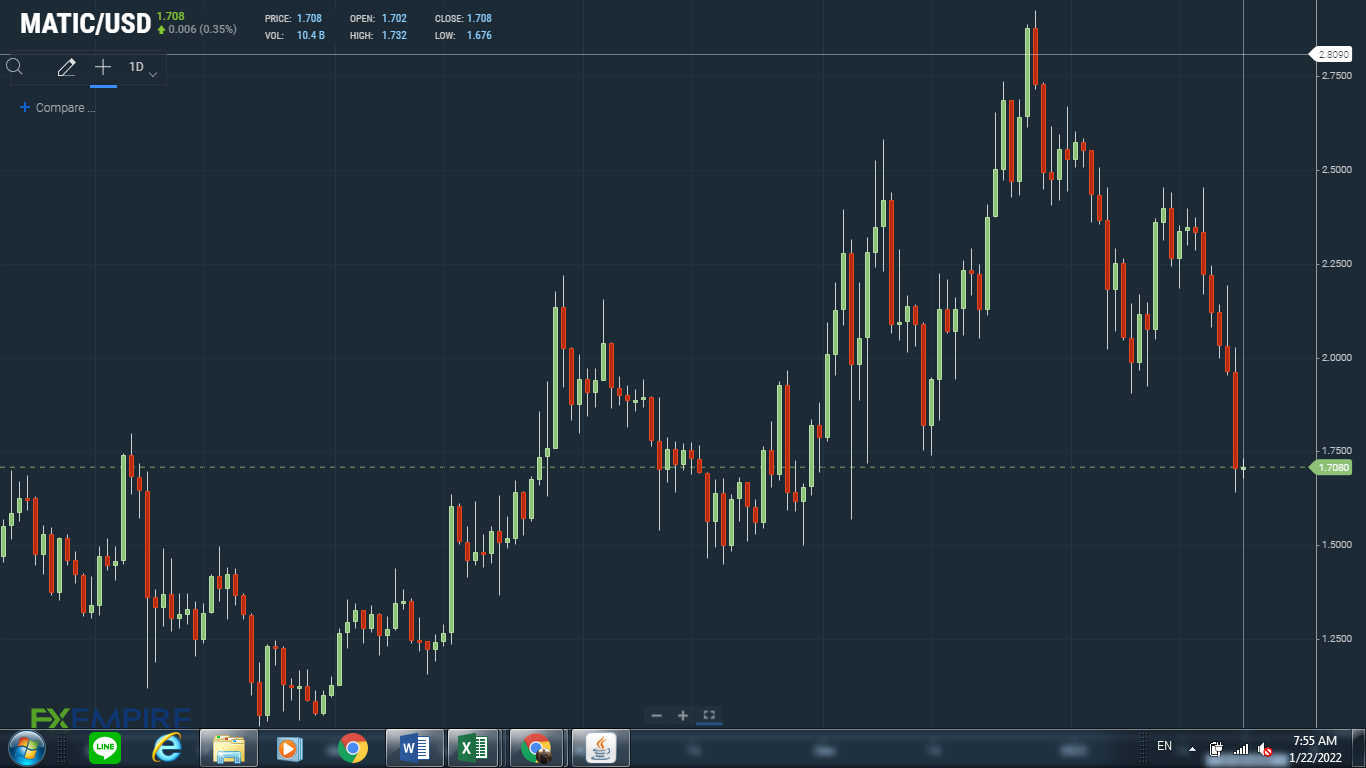The image size is (1366, 768).
Task: Click the PRICE 1.708 value
Action: click(309, 19)
